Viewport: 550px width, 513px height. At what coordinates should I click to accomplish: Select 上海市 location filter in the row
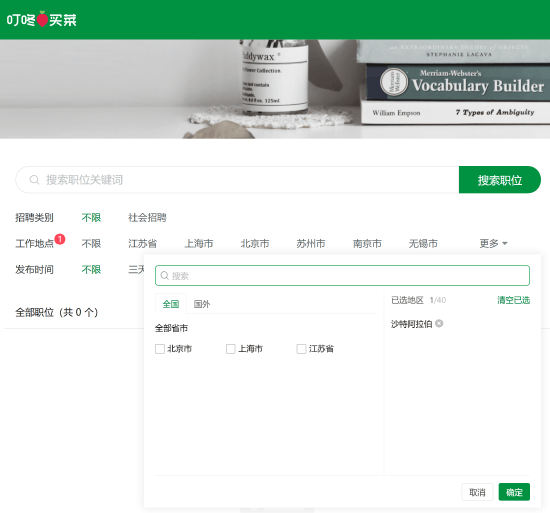pyautogui.click(x=199, y=243)
